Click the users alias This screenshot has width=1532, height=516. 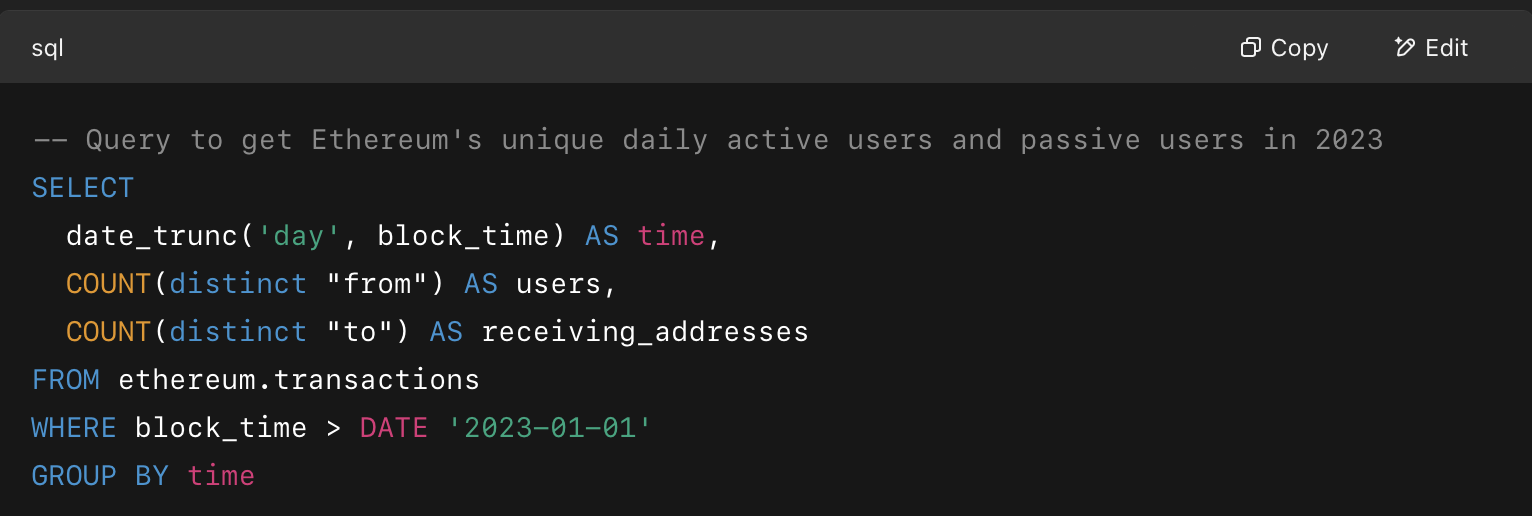(x=558, y=284)
